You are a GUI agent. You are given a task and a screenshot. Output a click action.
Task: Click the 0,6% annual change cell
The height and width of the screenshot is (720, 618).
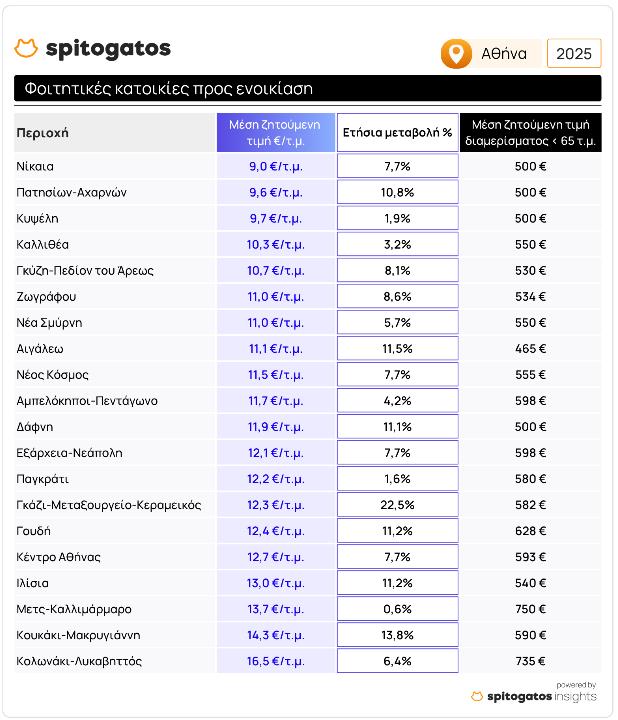pyautogui.click(x=398, y=609)
